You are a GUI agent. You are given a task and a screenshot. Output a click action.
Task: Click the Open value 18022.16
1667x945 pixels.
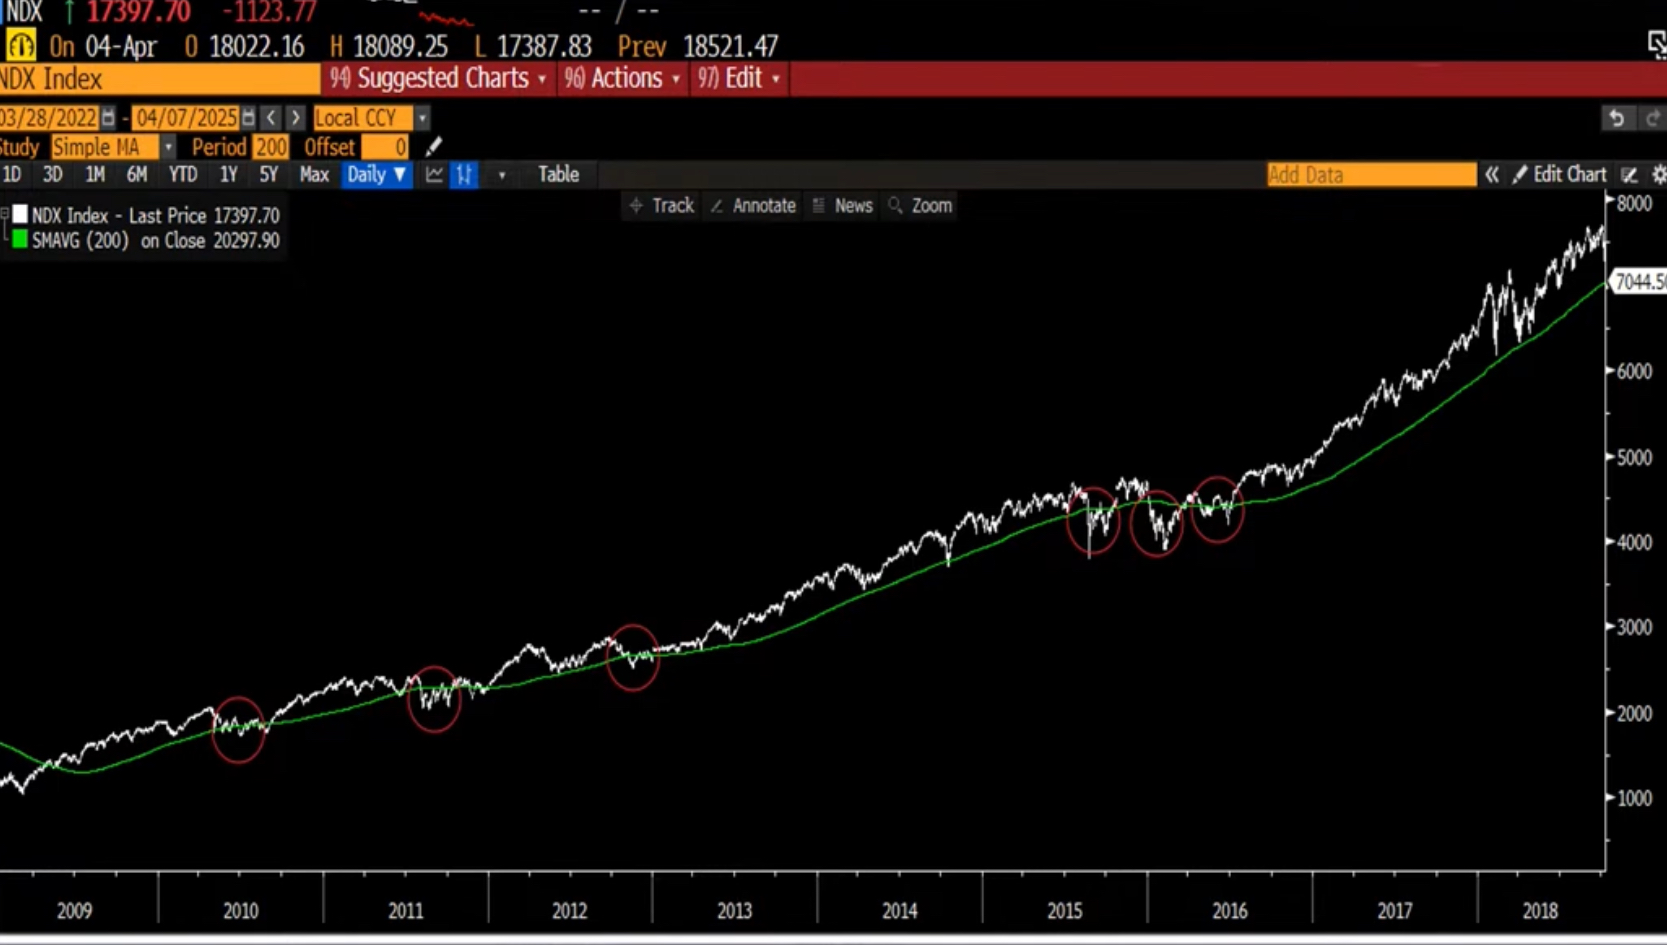(x=257, y=46)
